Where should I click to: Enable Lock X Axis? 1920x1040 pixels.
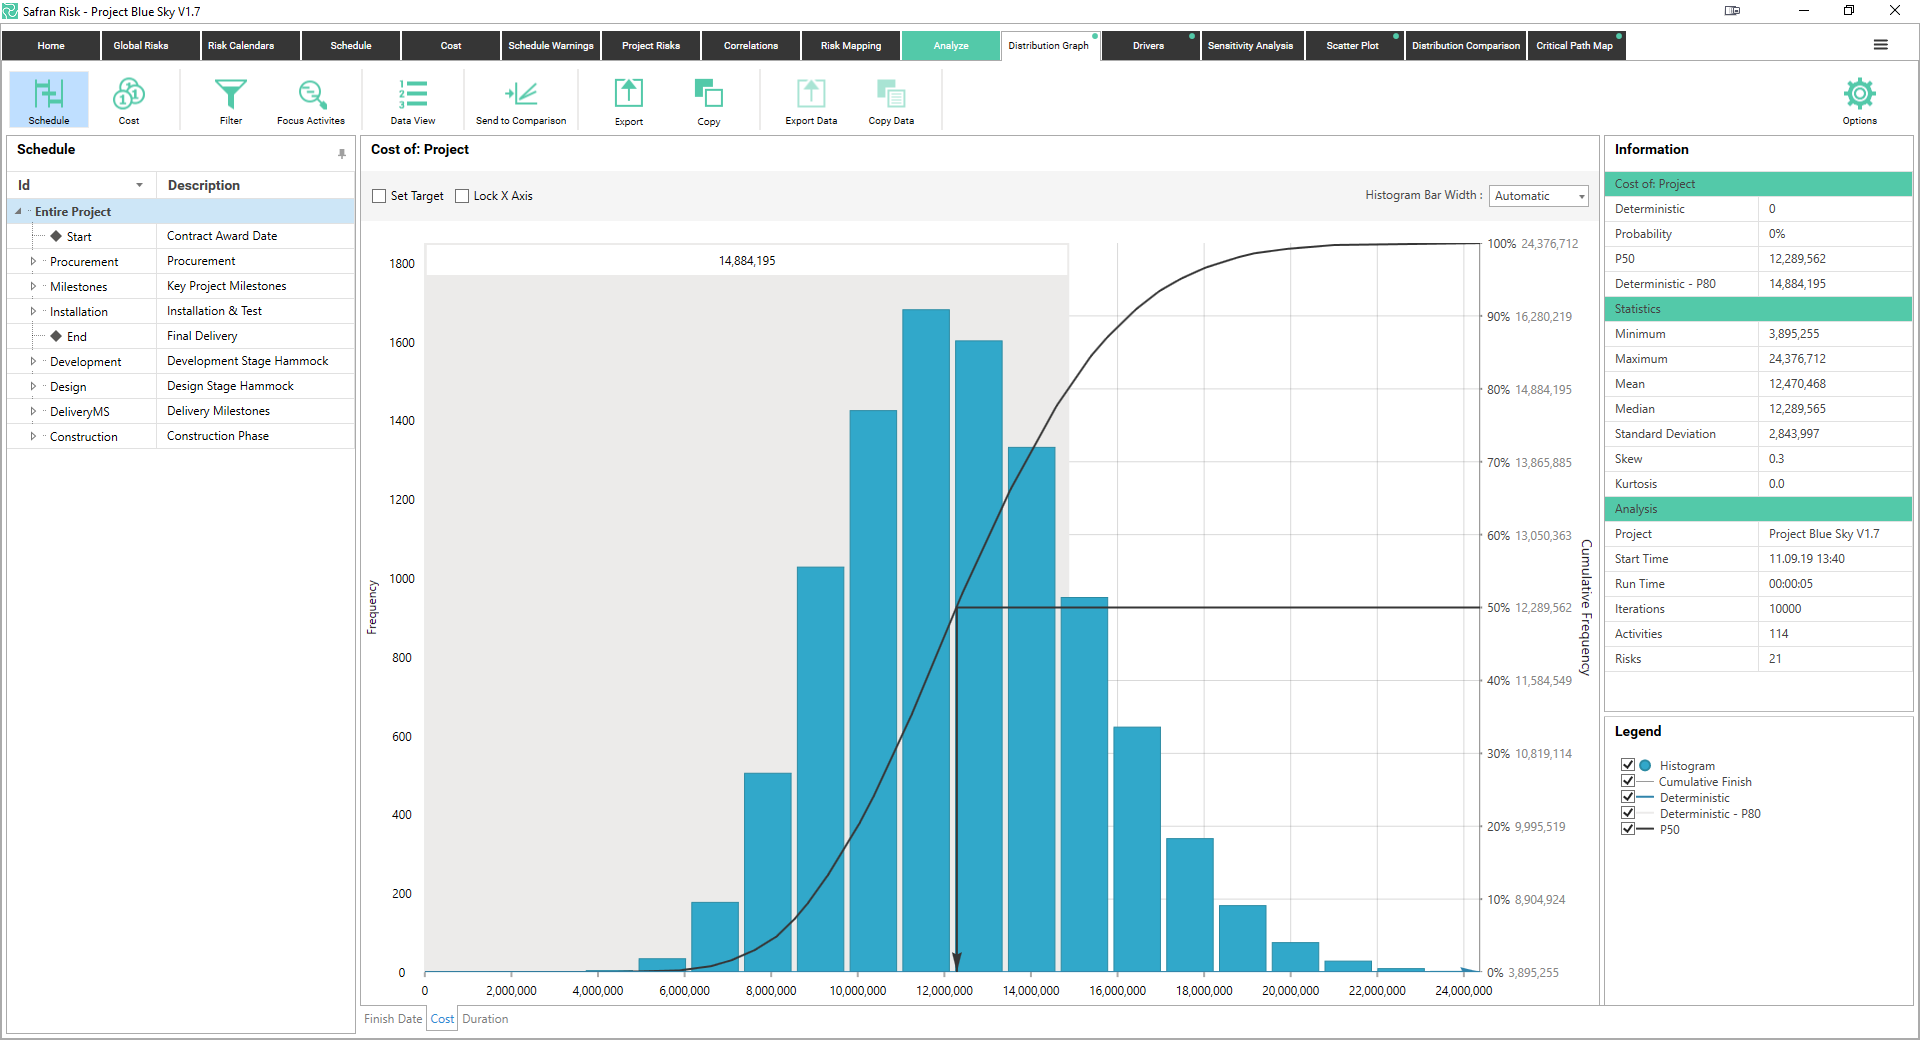tap(461, 196)
